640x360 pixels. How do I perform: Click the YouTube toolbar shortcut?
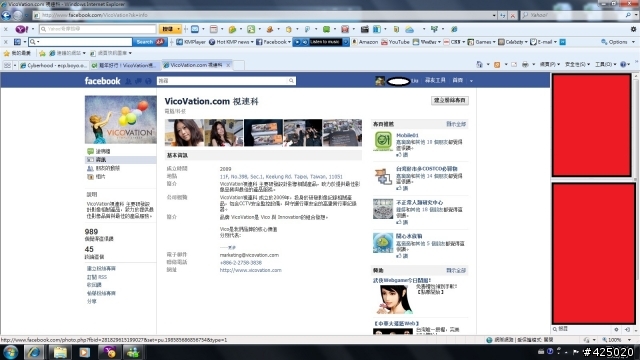pyautogui.click(x=395, y=42)
